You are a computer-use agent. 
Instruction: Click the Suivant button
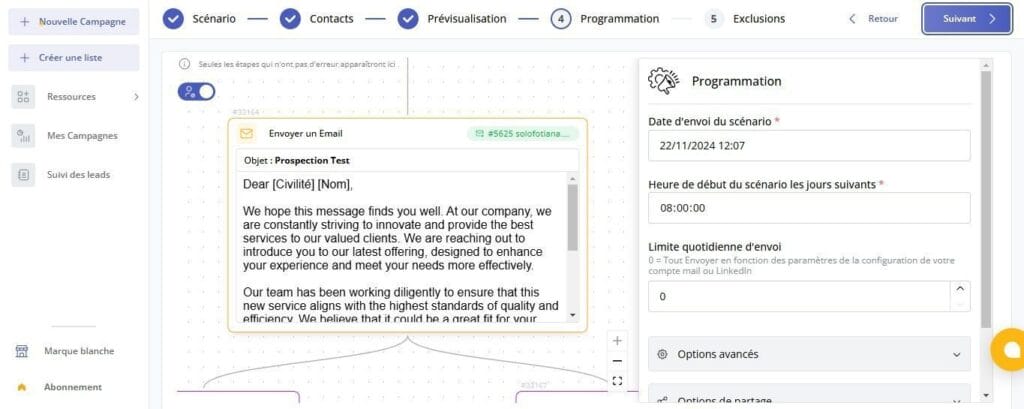click(967, 19)
